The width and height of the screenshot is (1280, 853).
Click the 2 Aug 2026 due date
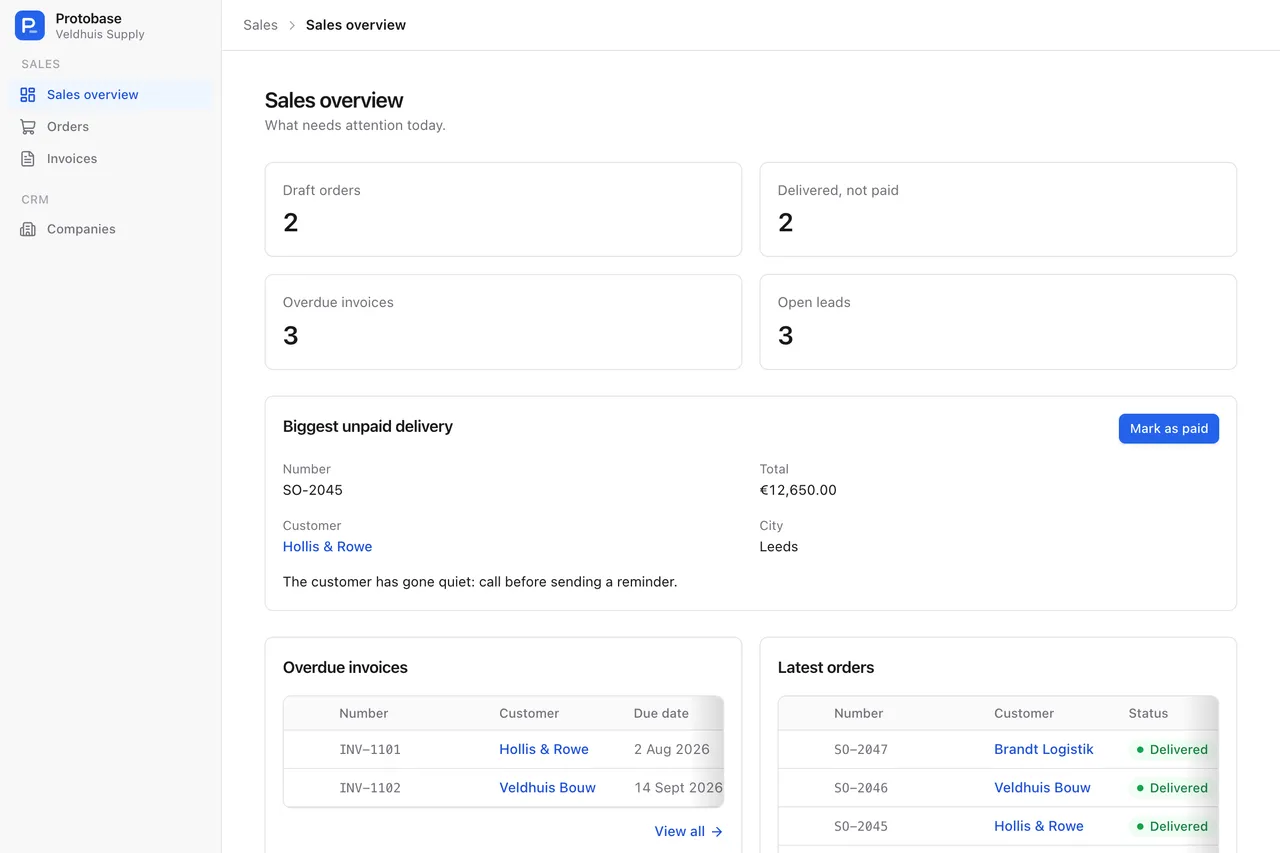click(x=672, y=749)
